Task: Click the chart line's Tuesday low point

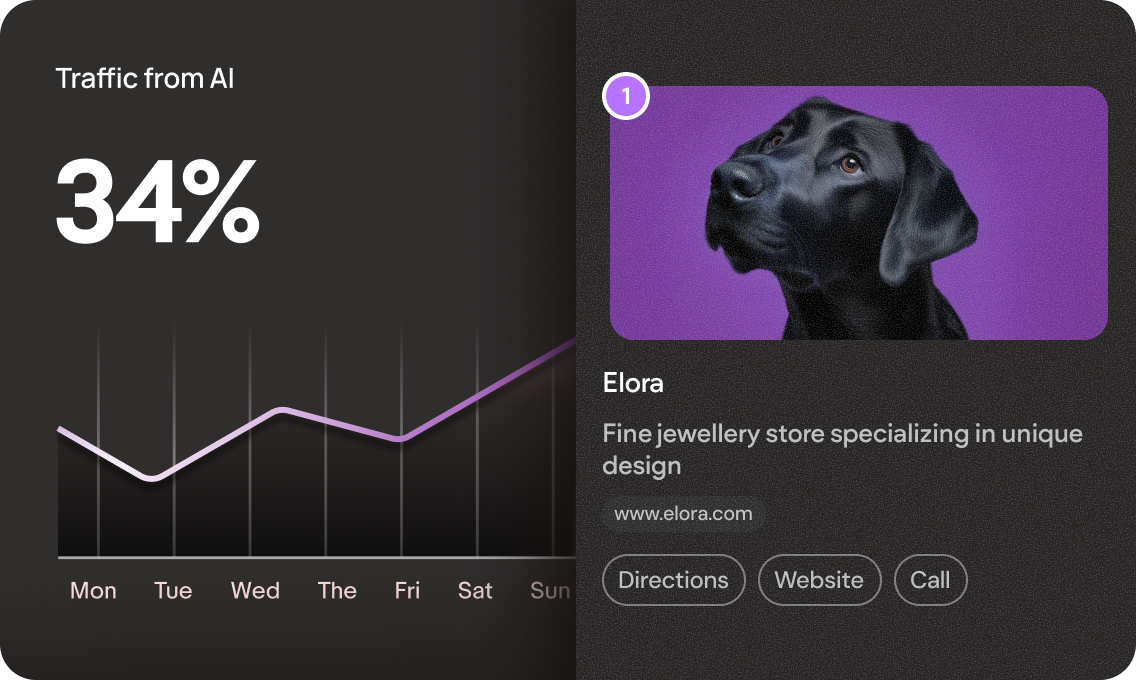Action: pos(152,478)
